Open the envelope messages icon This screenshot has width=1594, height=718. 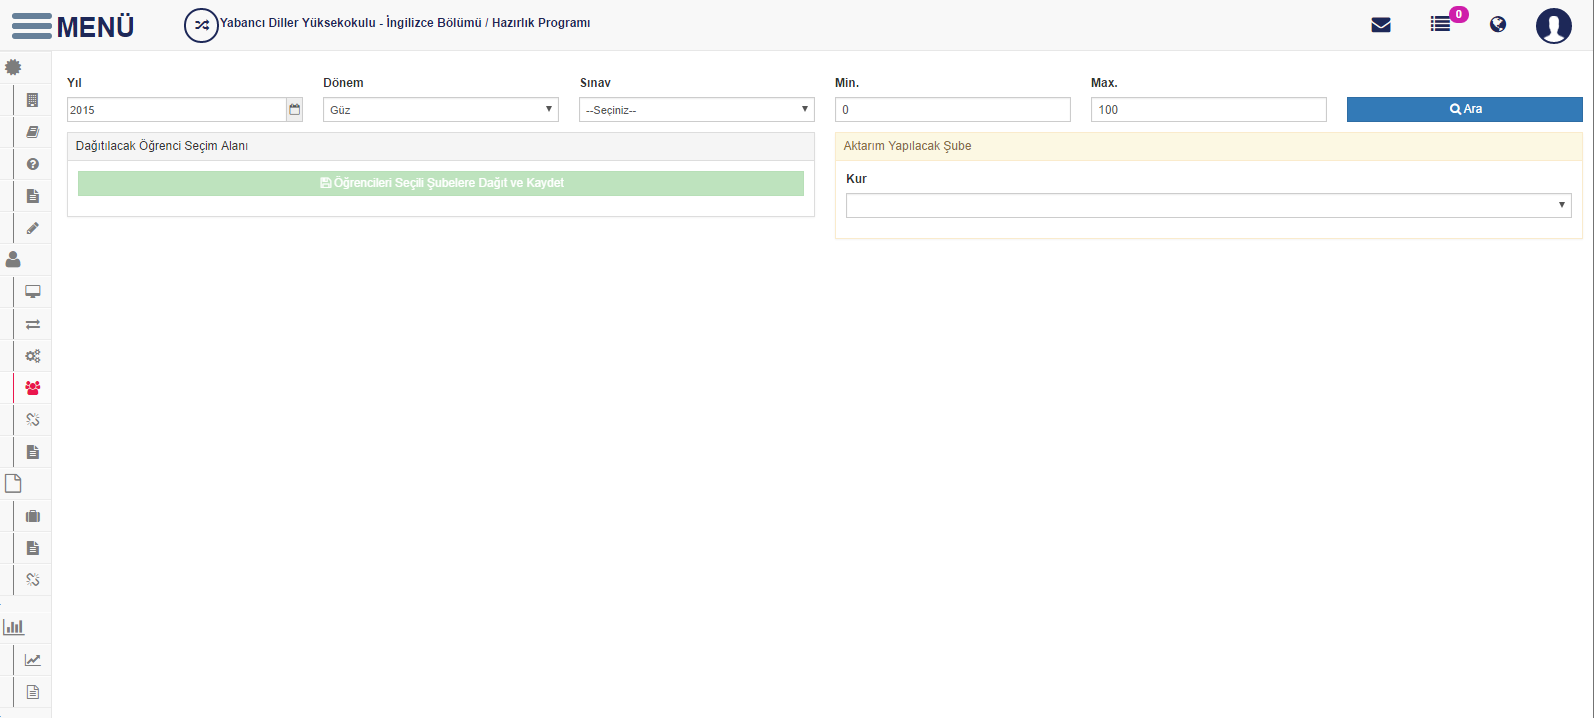pyautogui.click(x=1381, y=25)
